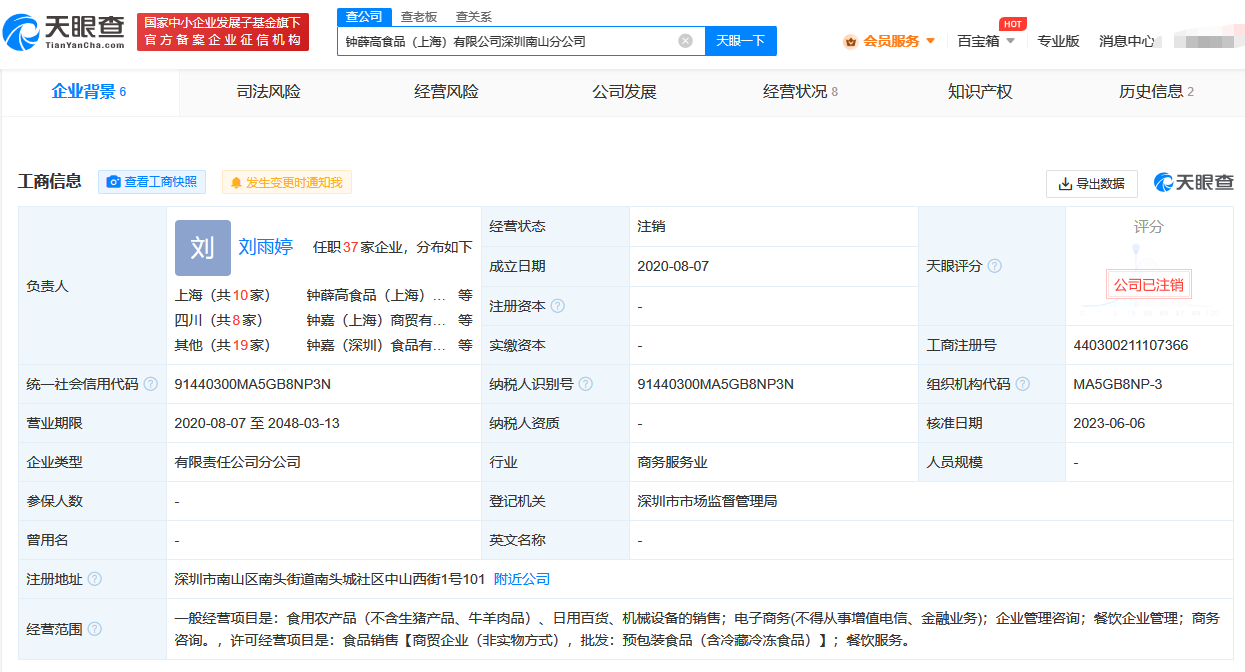Open 消息中心 in the header

[1127, 41]
